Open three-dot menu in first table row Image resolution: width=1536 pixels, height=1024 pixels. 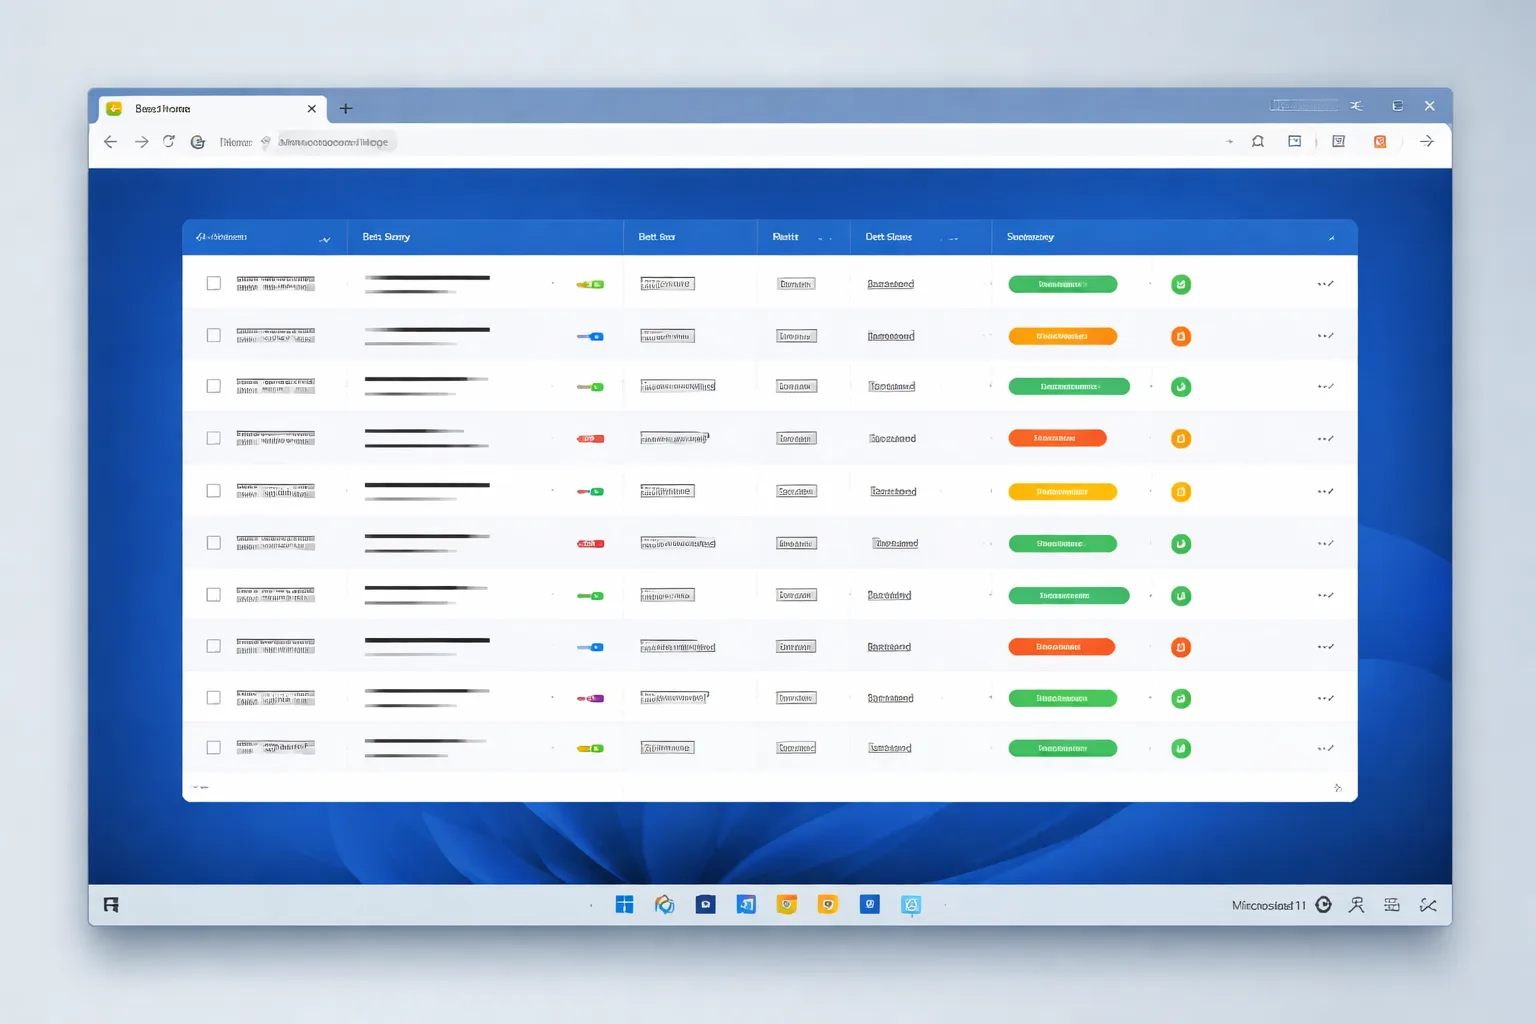[1326, 284]
